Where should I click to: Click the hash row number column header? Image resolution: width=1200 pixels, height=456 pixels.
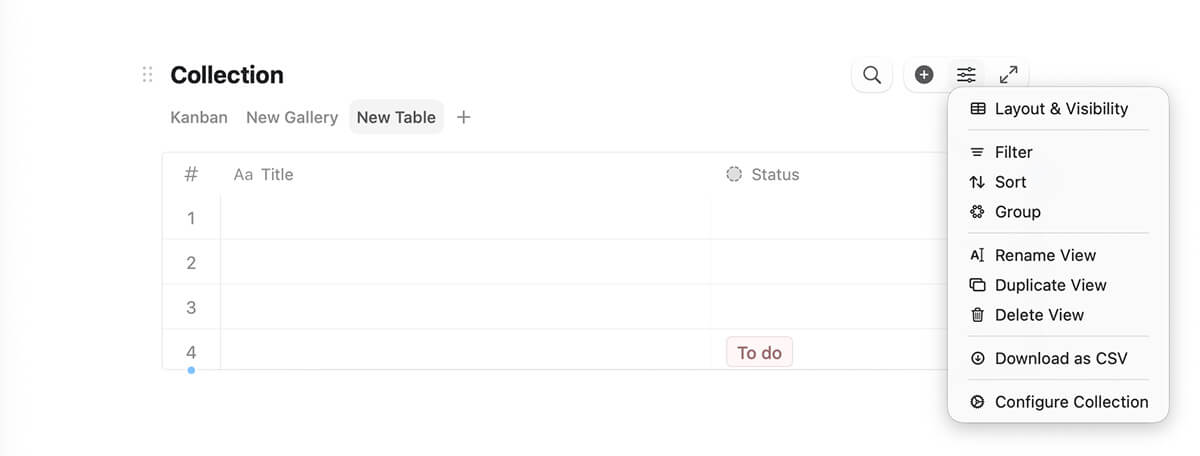[x=191, y=174]
